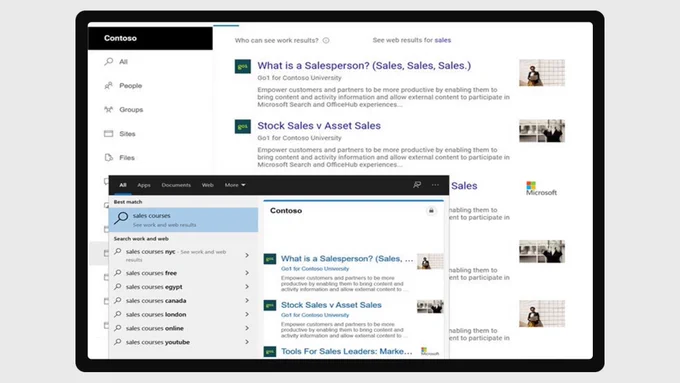Expand the More dropdown in search tabs
Image resolution: width=680 pixels, height=383 pixels.
click(x=235, y=185)
